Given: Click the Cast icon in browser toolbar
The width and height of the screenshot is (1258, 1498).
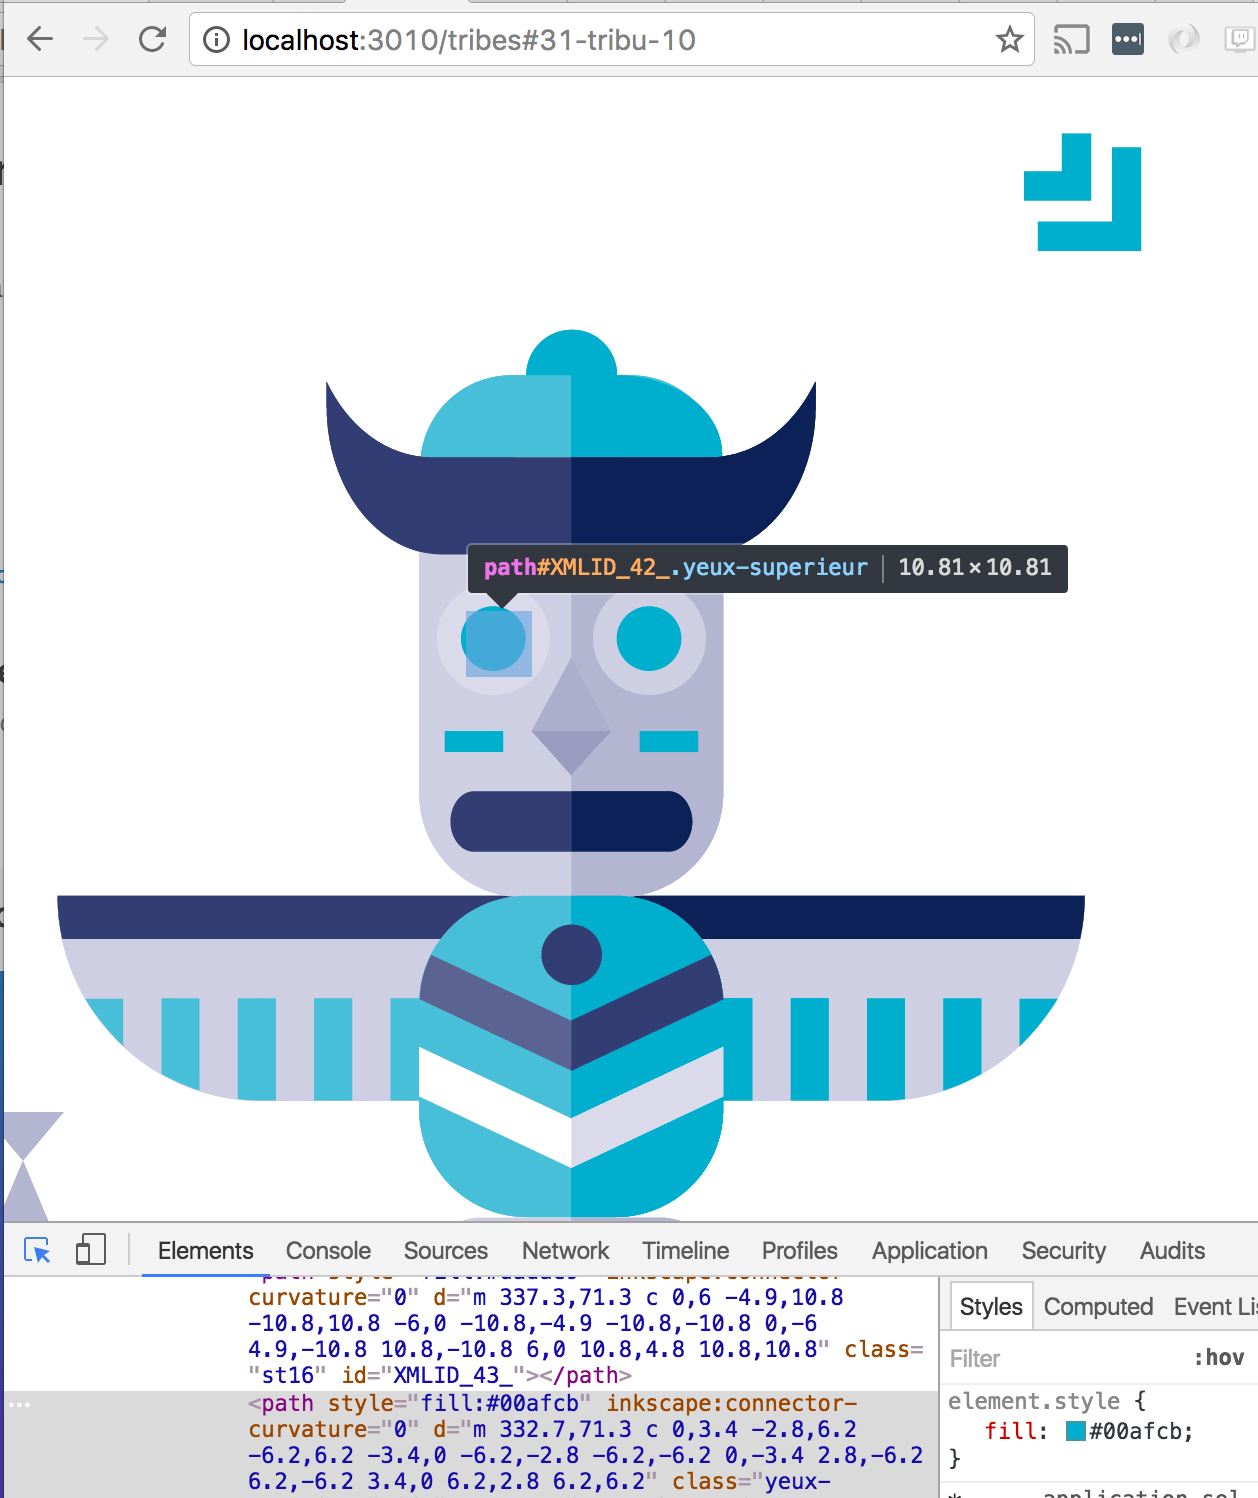Looking at the screenshot, I should (1071, 40).
